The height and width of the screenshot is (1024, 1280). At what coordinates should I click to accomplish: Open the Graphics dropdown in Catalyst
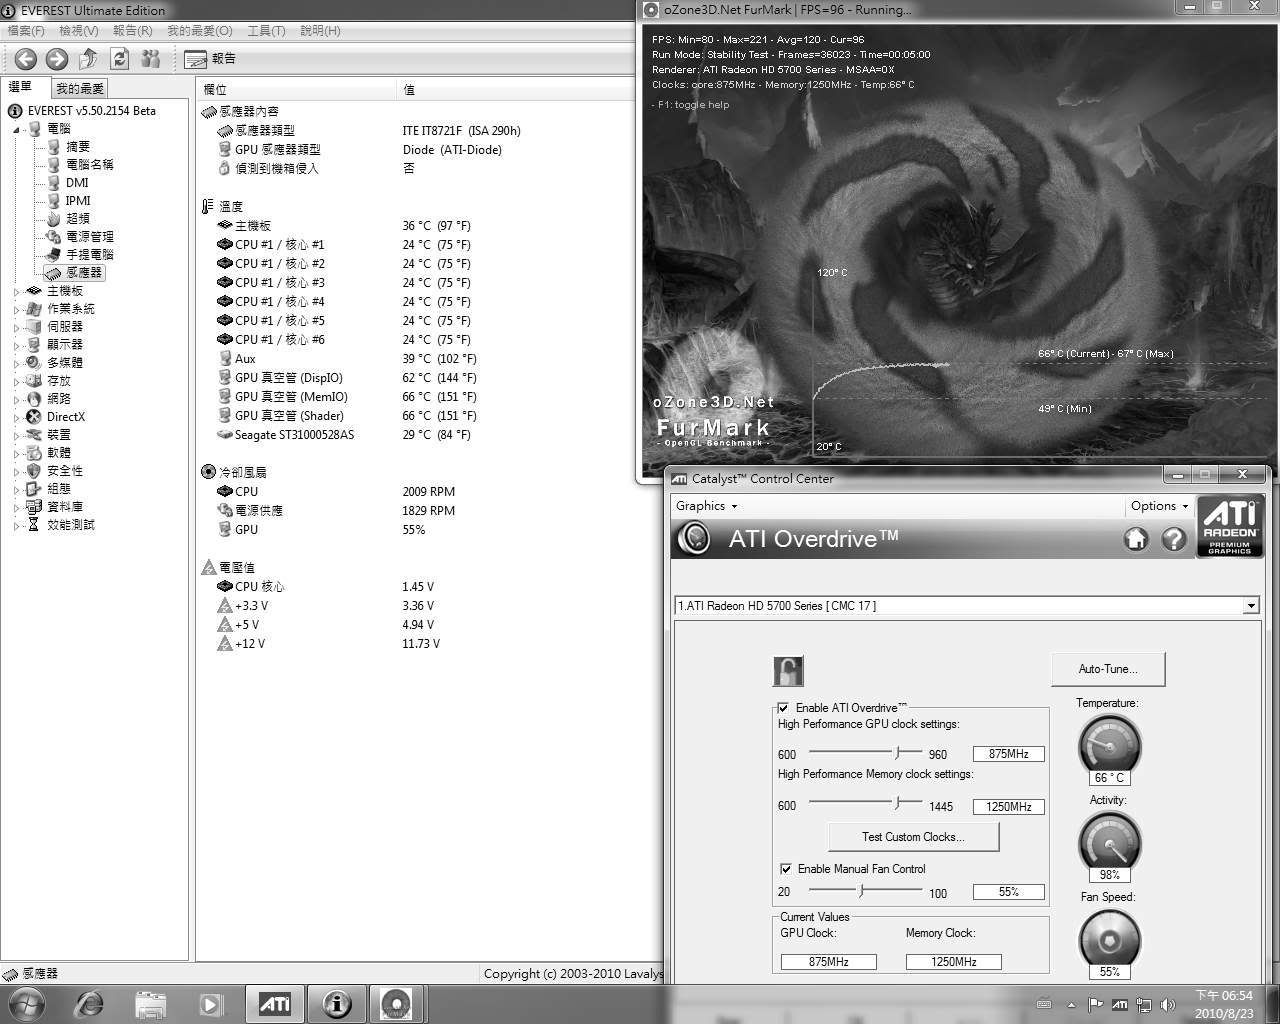[x=706, y=506]
